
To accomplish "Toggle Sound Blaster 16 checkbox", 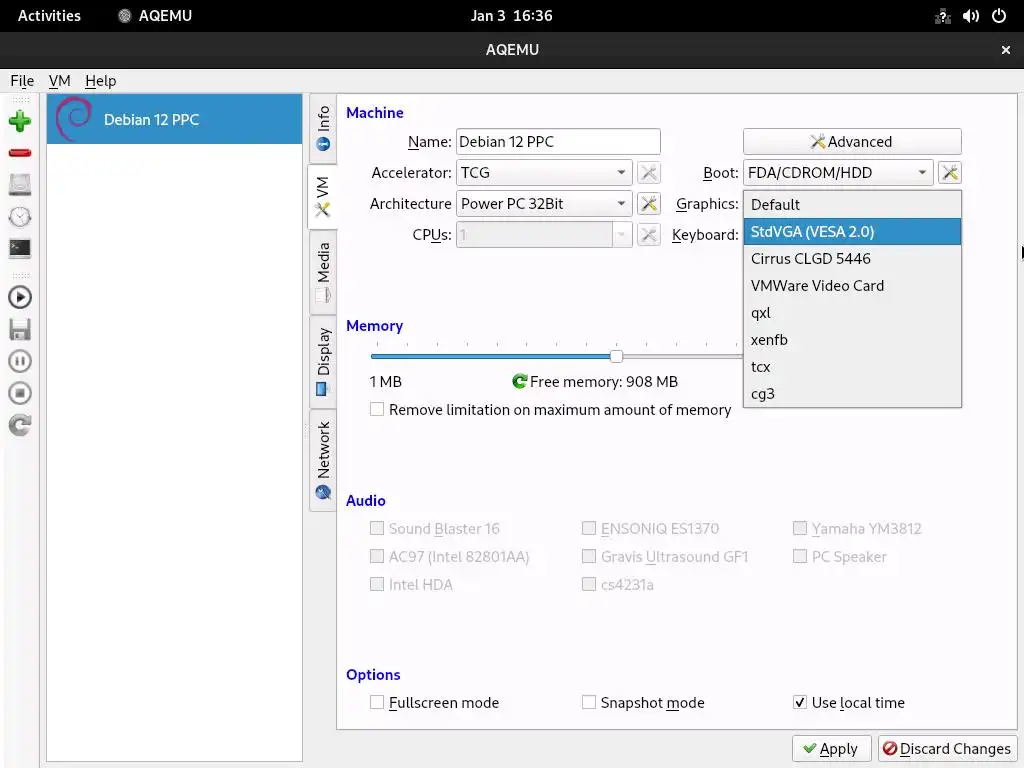I will tap(377, 528).
